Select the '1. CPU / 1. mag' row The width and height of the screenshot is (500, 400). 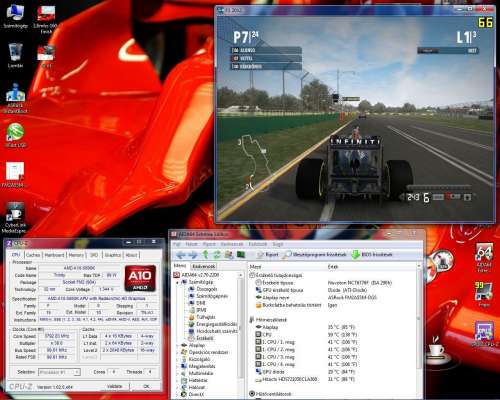(x=333, y=342)
